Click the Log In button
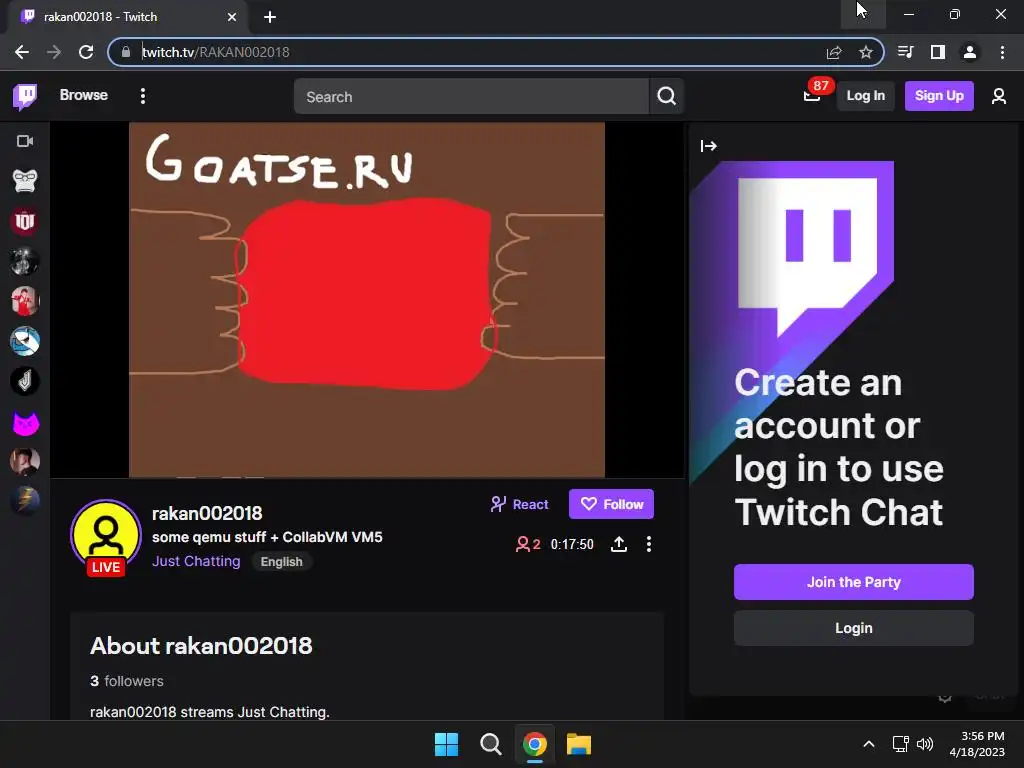1024x768 pixels. [865, 96]
